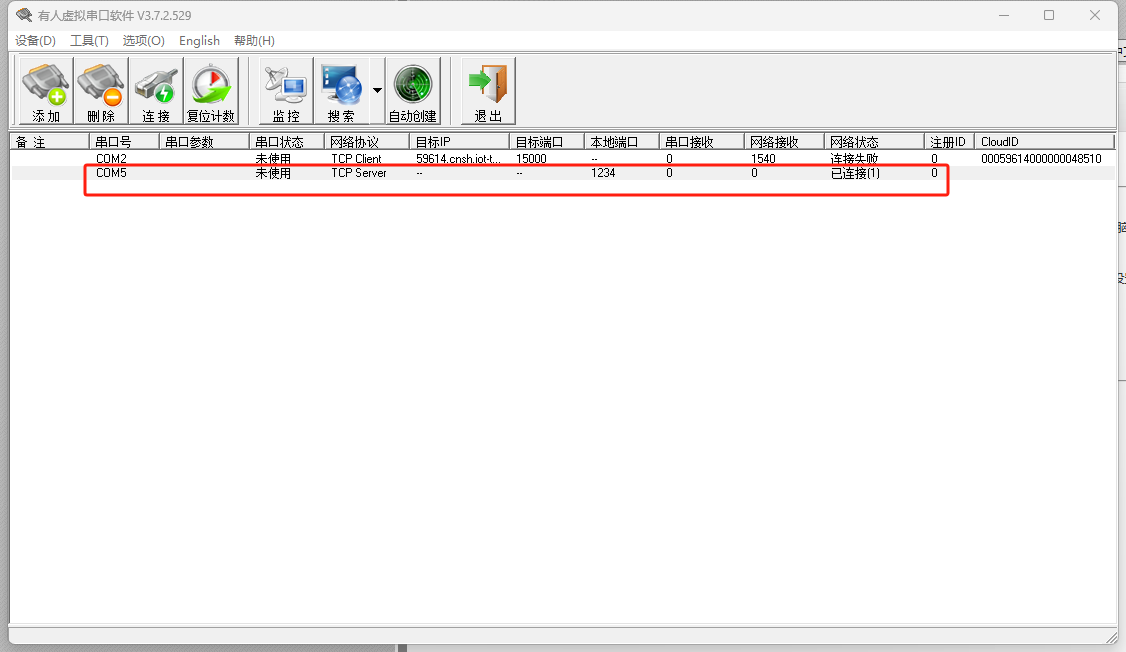Click the 自动创建 (auto create) radar icon

(413, 91)
